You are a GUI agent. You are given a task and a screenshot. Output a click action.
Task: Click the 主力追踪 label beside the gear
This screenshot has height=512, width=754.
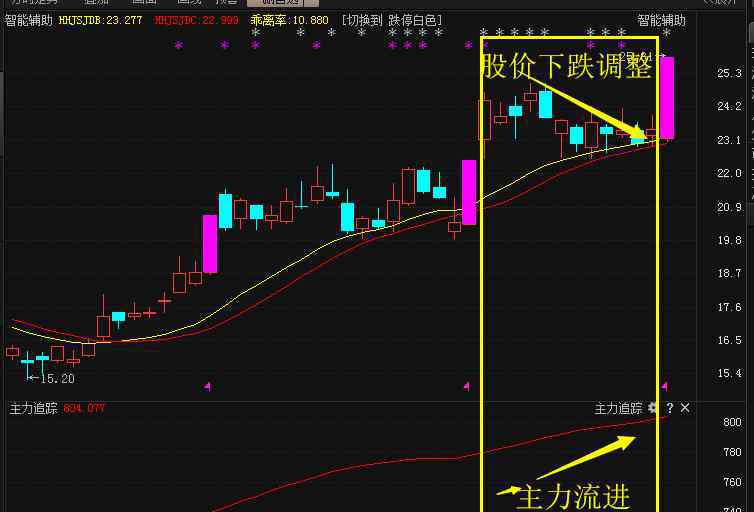[618, 409]
